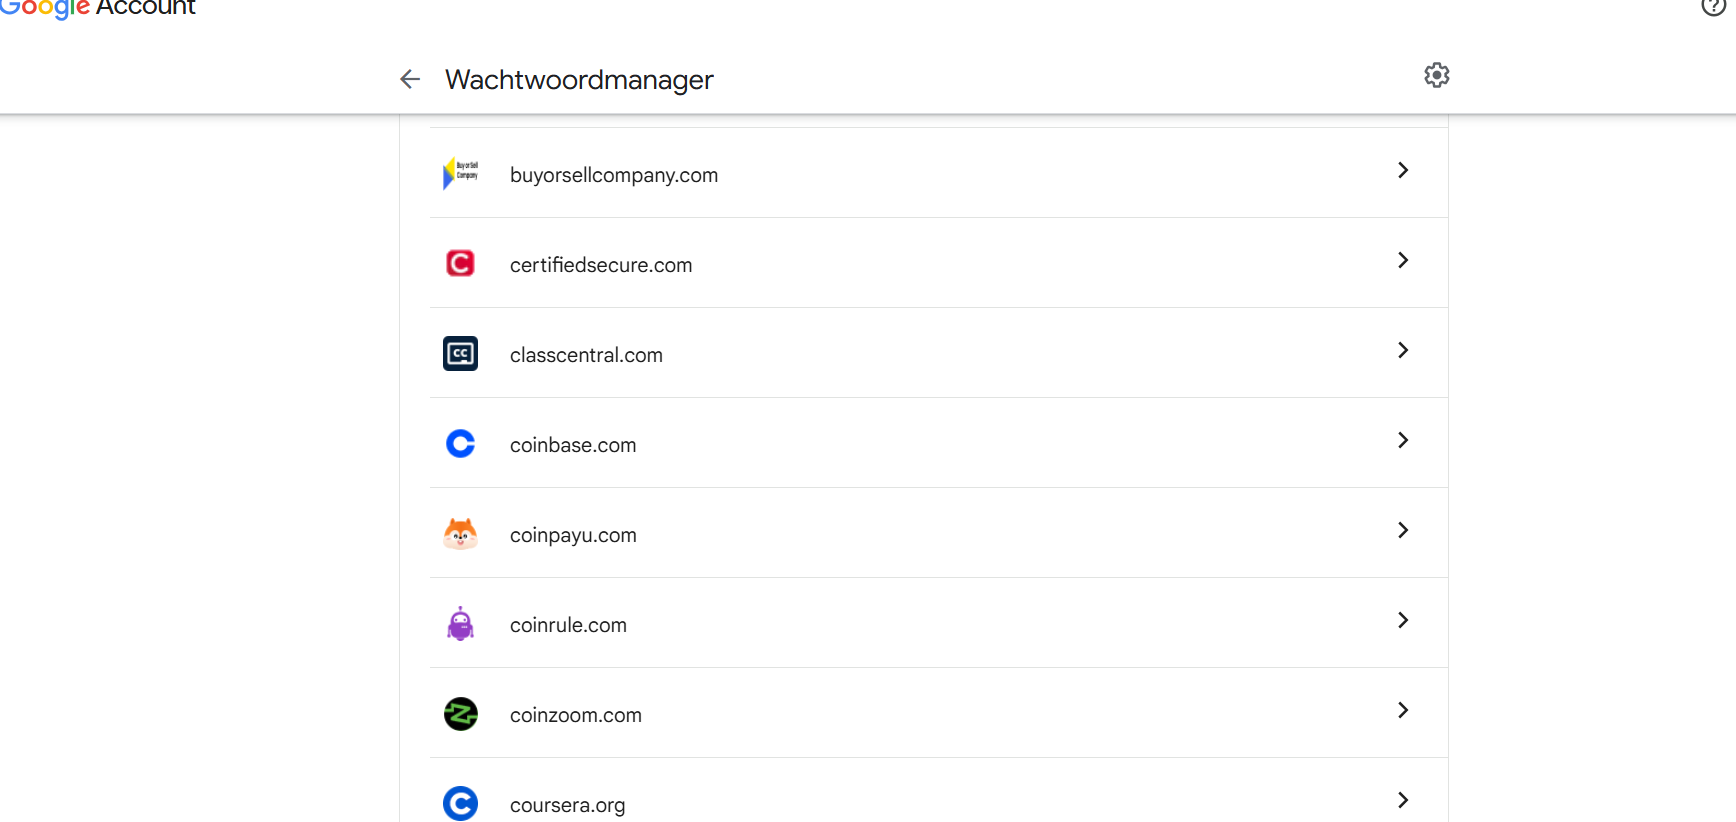The image size is (1736, 822).
Task: Click the red certifiedsecure.com icon
Action: 460,263
